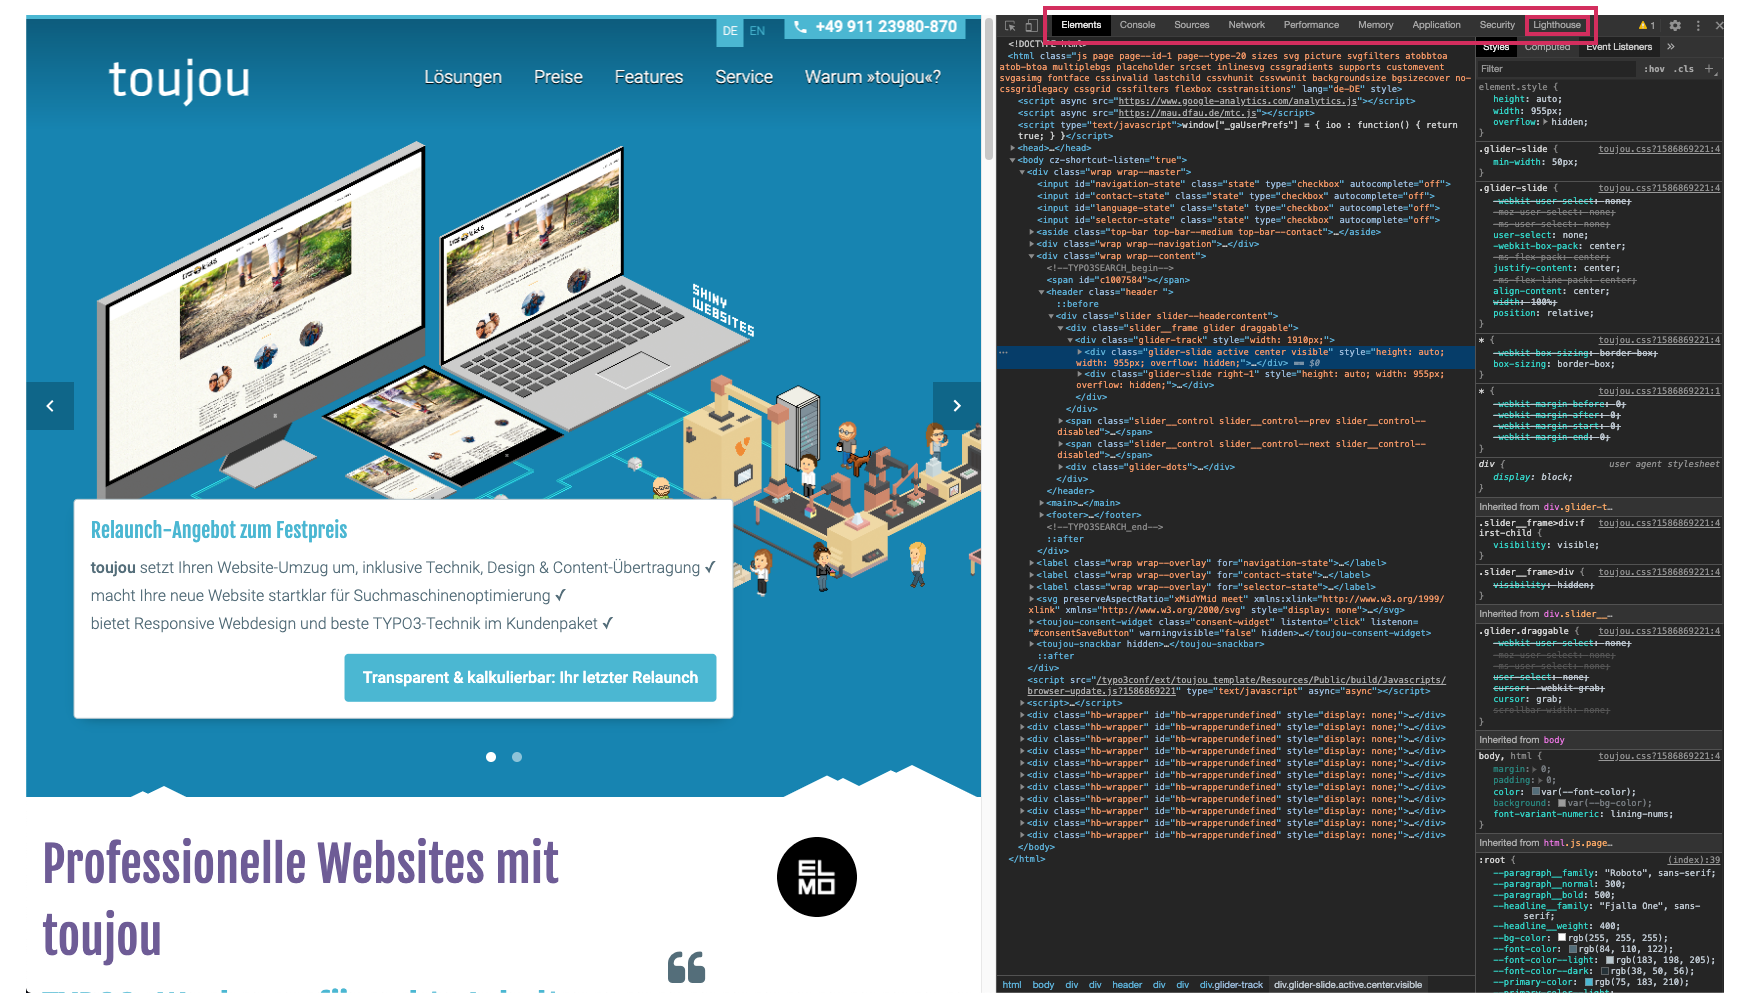Select the header class="header" element row
1750x1008 pixels.
(1111, 292)
